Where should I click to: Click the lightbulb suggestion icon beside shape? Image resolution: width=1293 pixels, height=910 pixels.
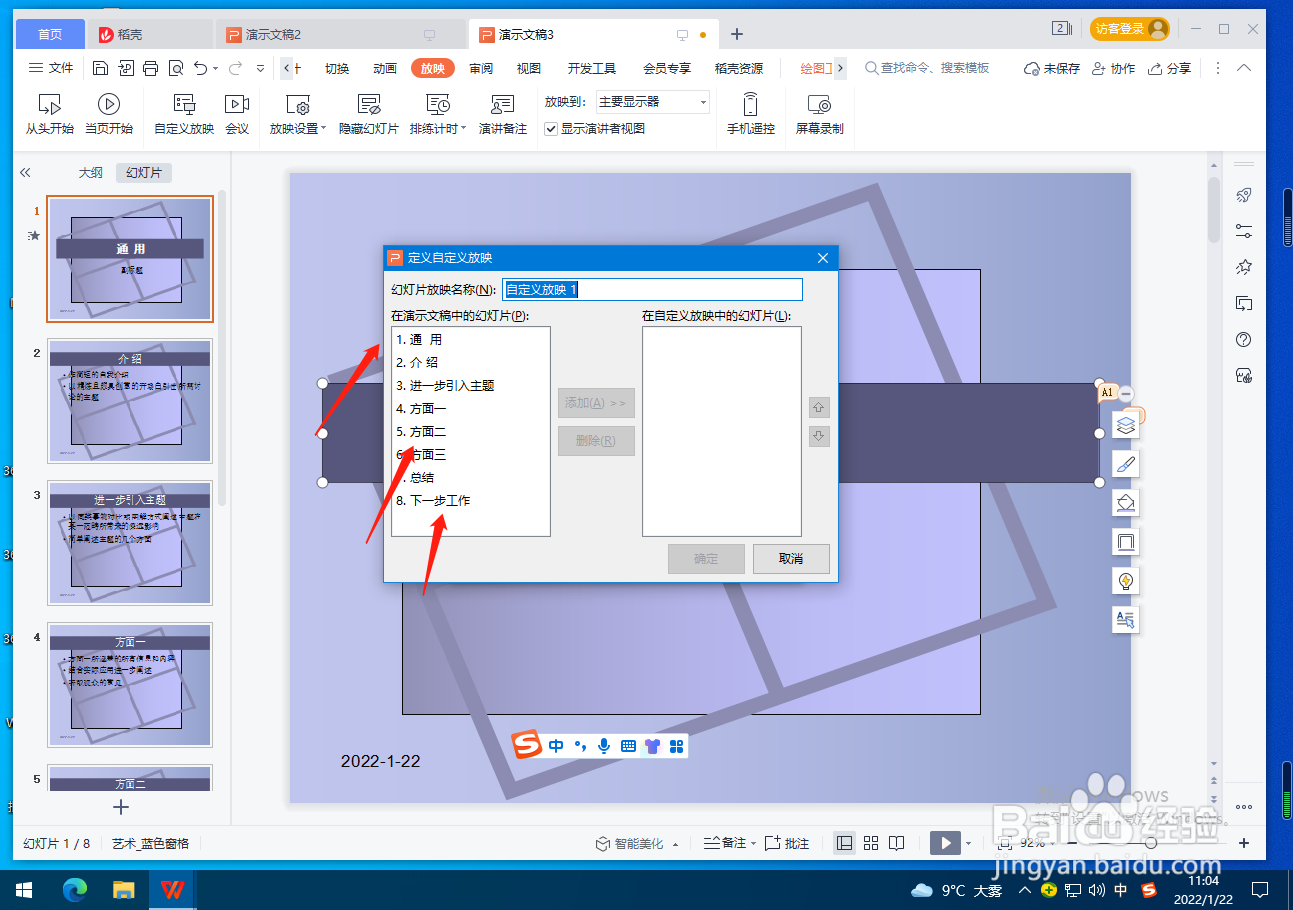(x=1126, y=581)
